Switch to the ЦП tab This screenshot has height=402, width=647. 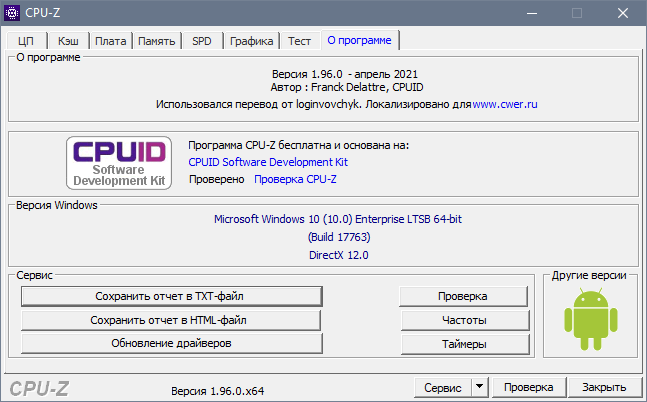coord(26,41)
